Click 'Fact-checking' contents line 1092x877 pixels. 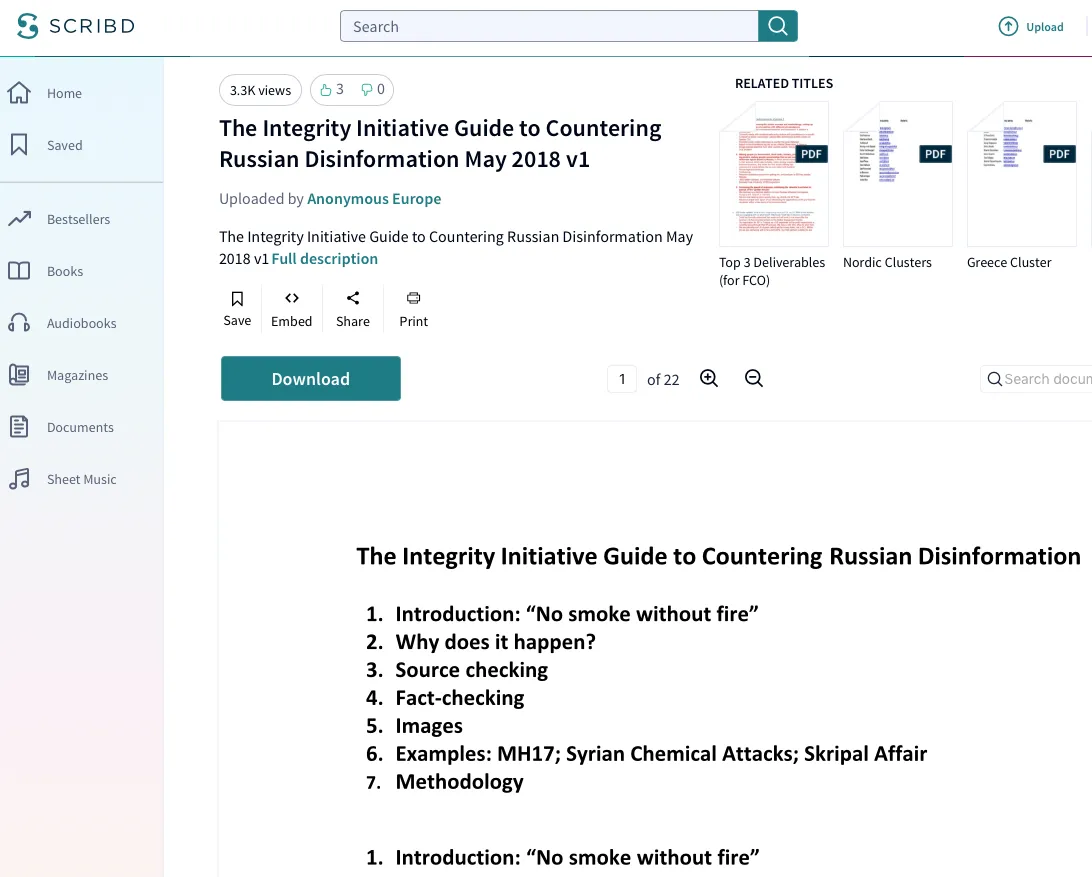(x=460, y=697)
